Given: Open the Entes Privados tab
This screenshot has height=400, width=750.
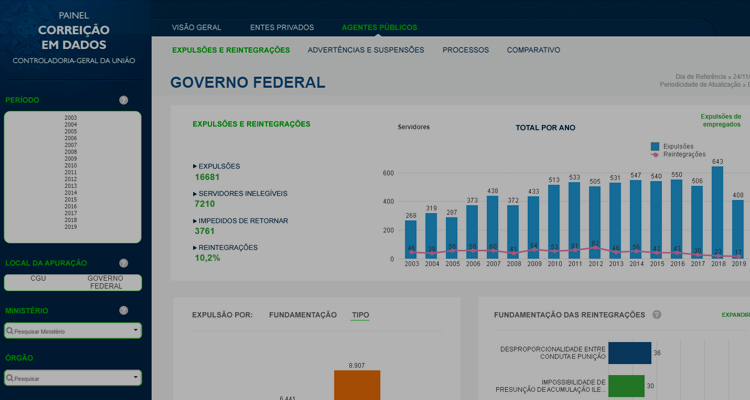Looking at the screenshot, I should tap(281, 27).
